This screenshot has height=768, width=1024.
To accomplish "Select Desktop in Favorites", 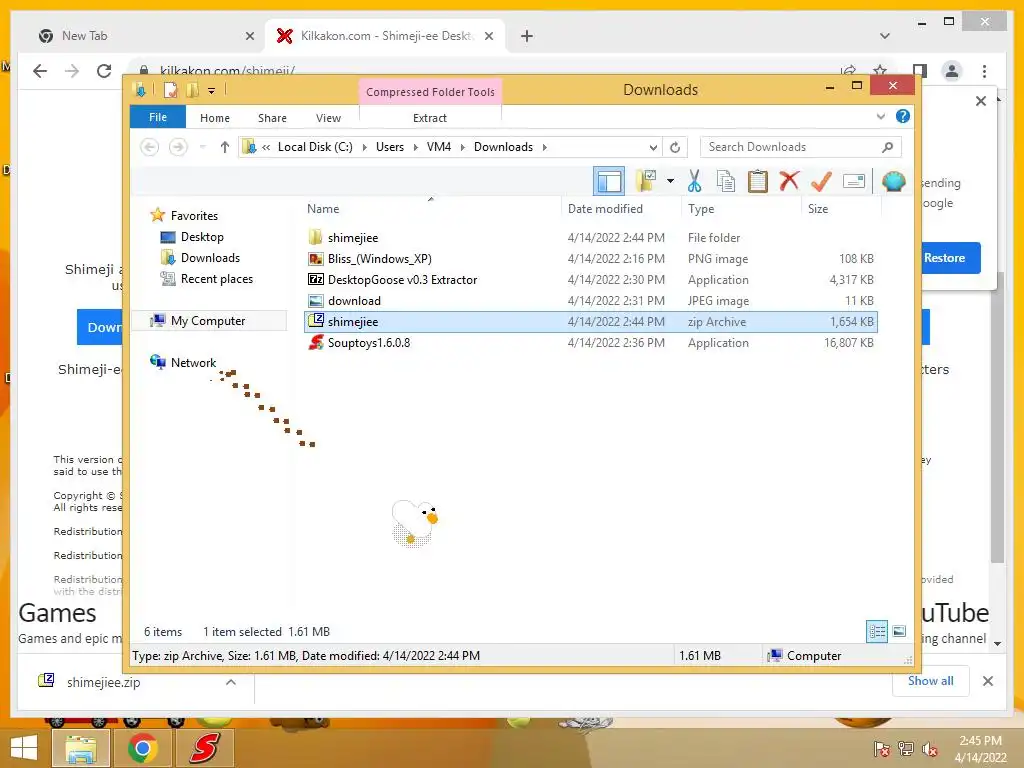I will (202, 237).
